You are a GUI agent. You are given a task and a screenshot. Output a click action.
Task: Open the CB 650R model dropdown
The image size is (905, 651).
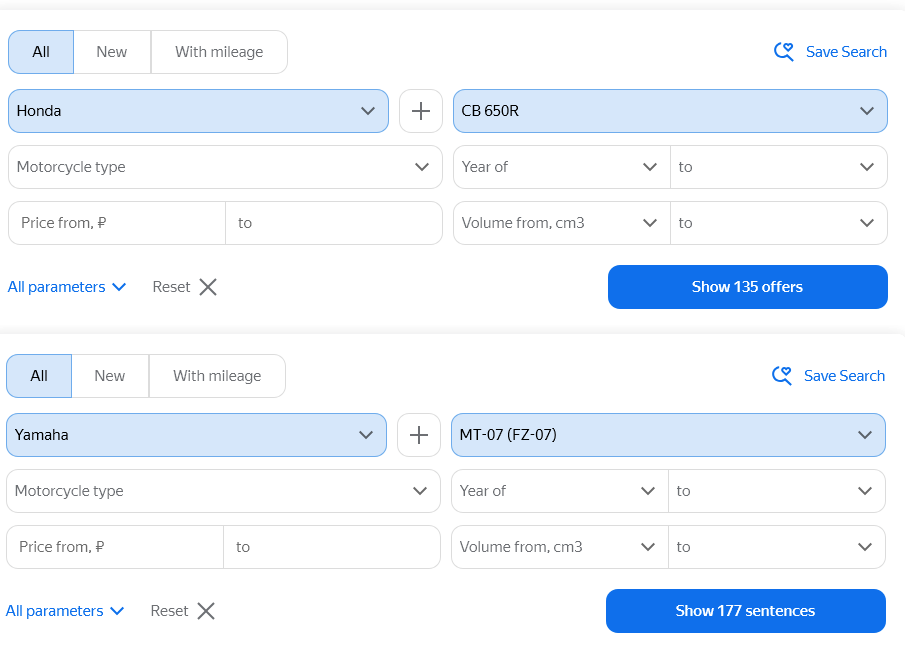point(670,111)
